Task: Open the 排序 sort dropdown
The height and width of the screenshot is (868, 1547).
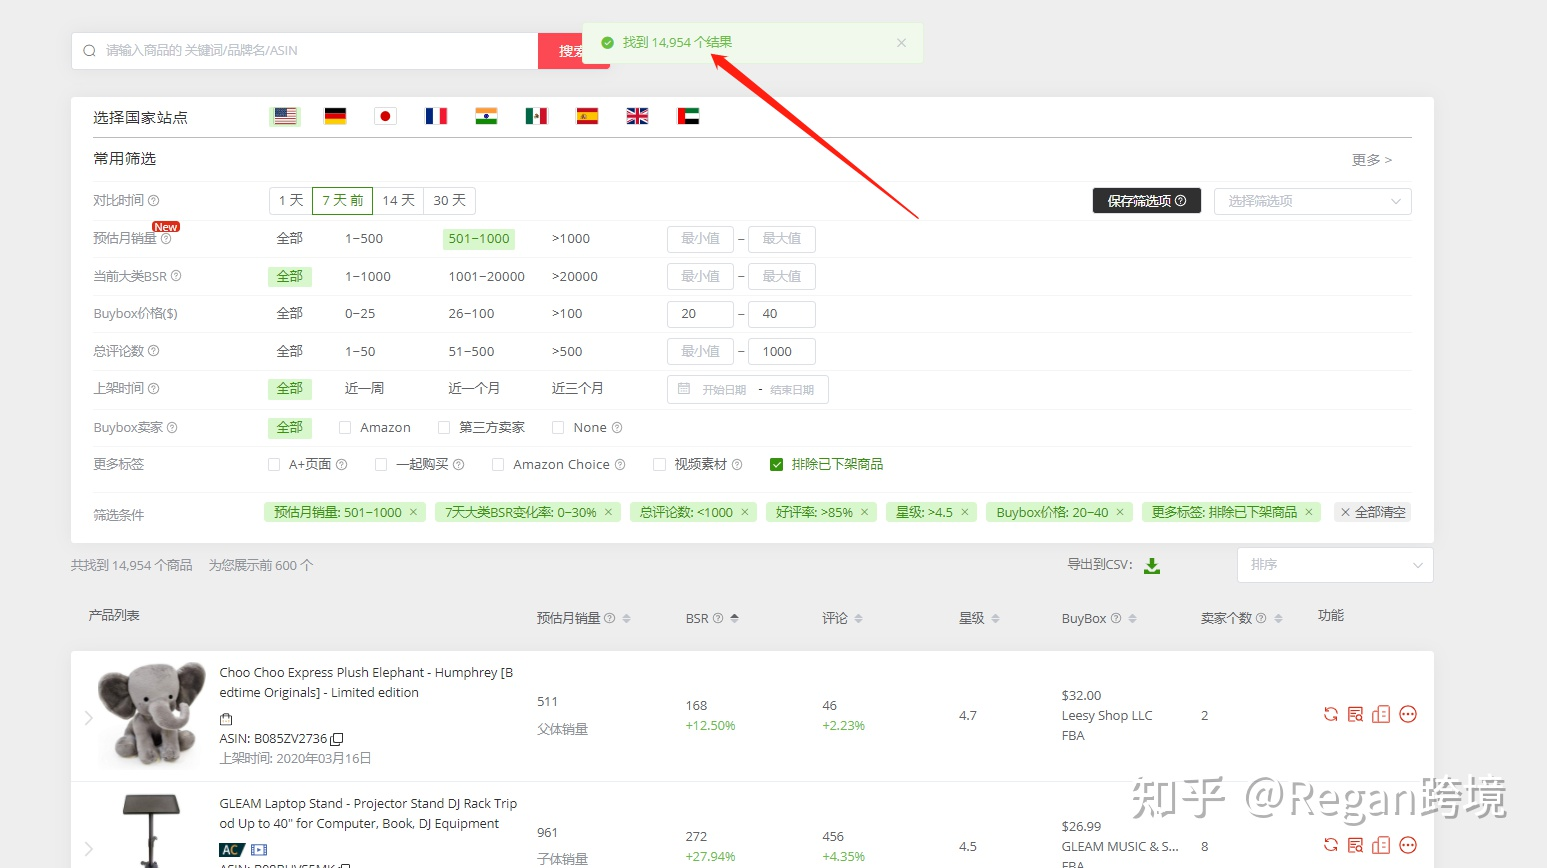Action: tap(1335, 564)
